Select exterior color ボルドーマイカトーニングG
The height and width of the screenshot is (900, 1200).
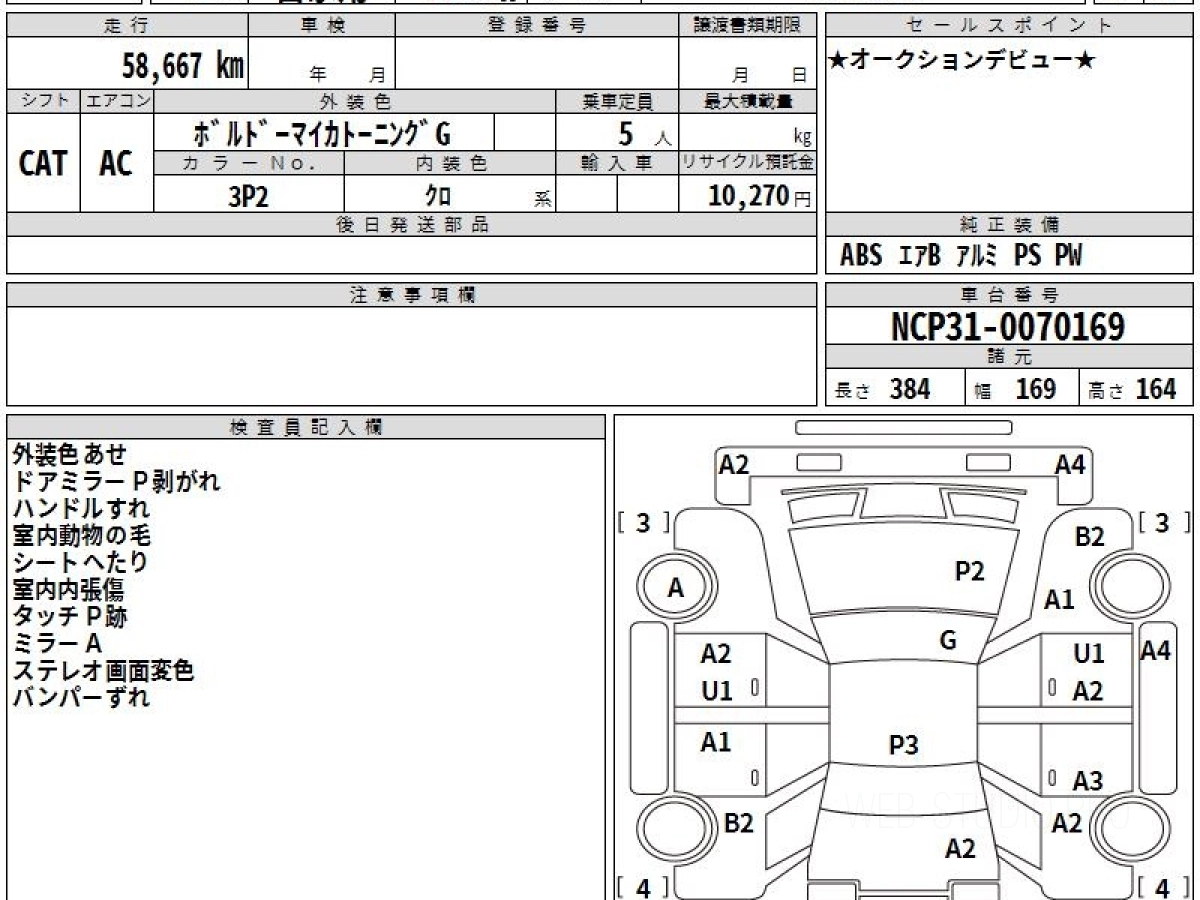321,133
